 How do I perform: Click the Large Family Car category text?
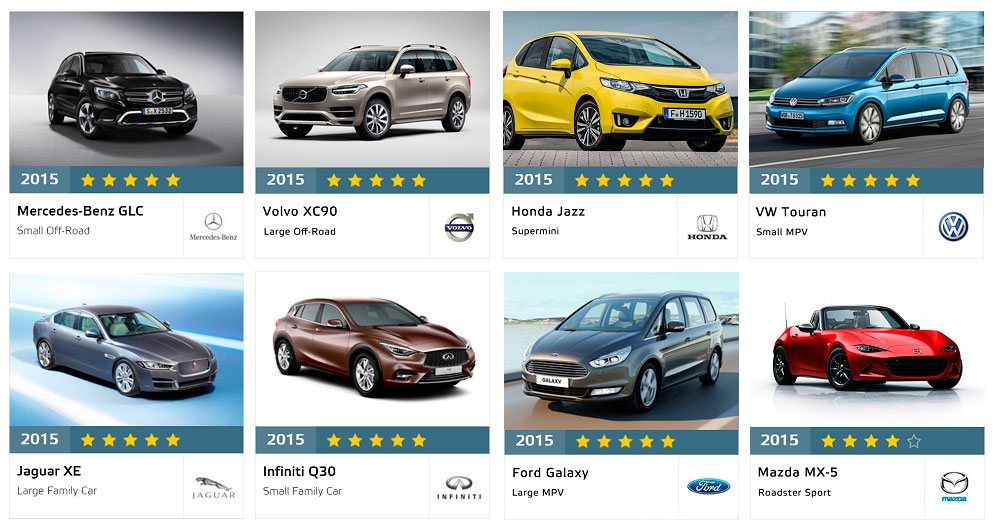tap(57, 491)
